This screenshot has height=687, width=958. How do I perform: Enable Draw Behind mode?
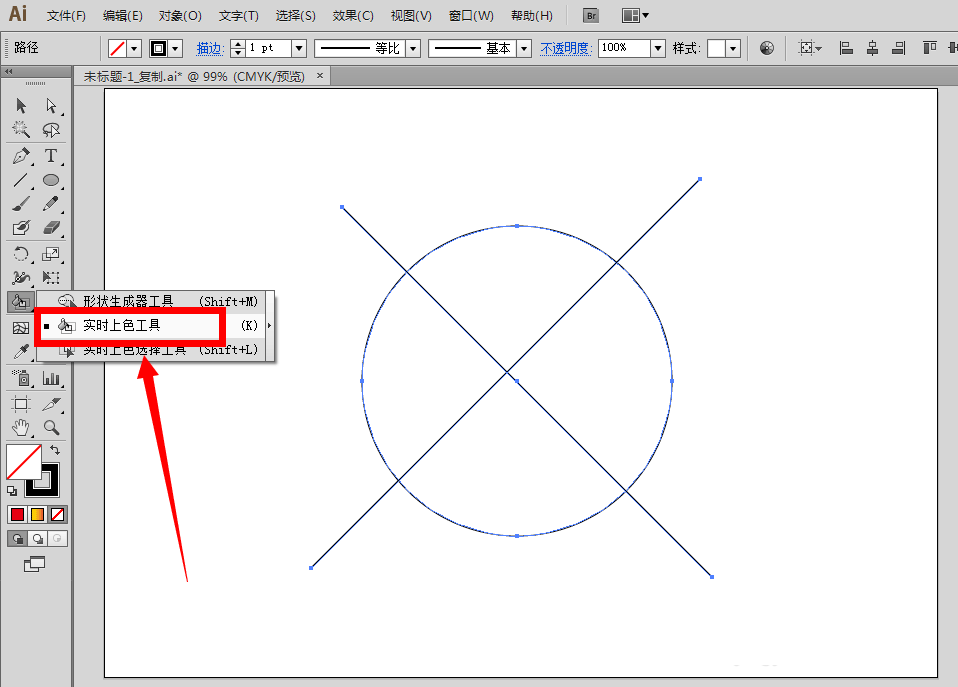tap(38, 538)
